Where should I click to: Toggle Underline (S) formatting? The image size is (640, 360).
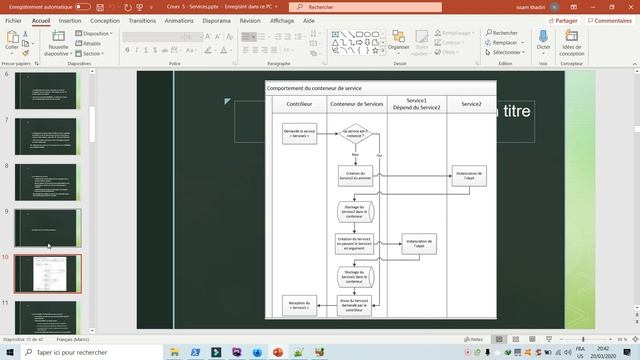146,50
